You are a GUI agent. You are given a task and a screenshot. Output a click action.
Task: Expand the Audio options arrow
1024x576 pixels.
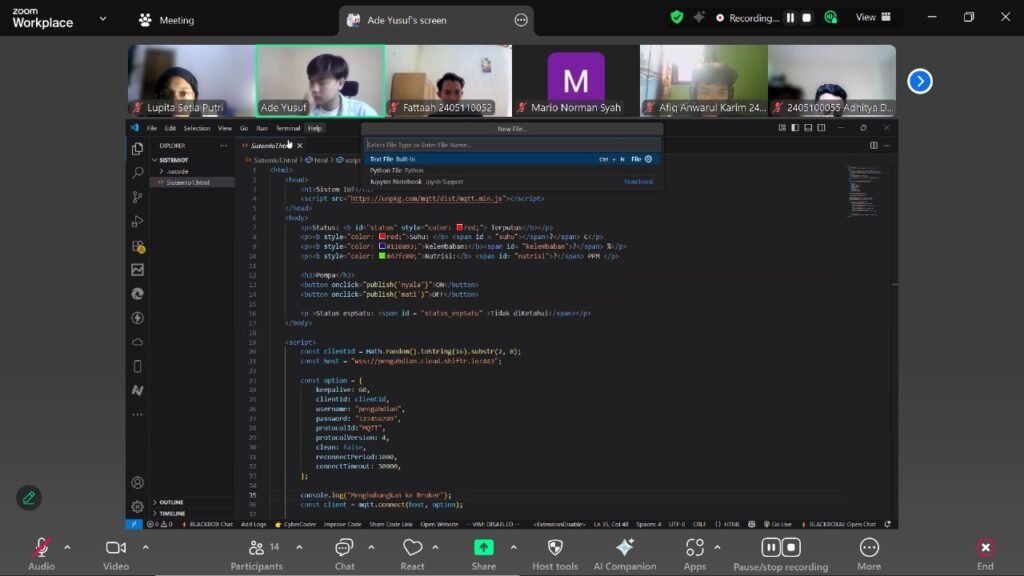point(68,547)
